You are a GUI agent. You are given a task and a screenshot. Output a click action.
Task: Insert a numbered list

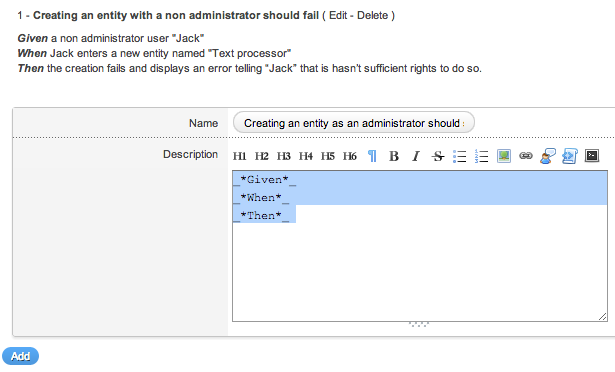482,156
